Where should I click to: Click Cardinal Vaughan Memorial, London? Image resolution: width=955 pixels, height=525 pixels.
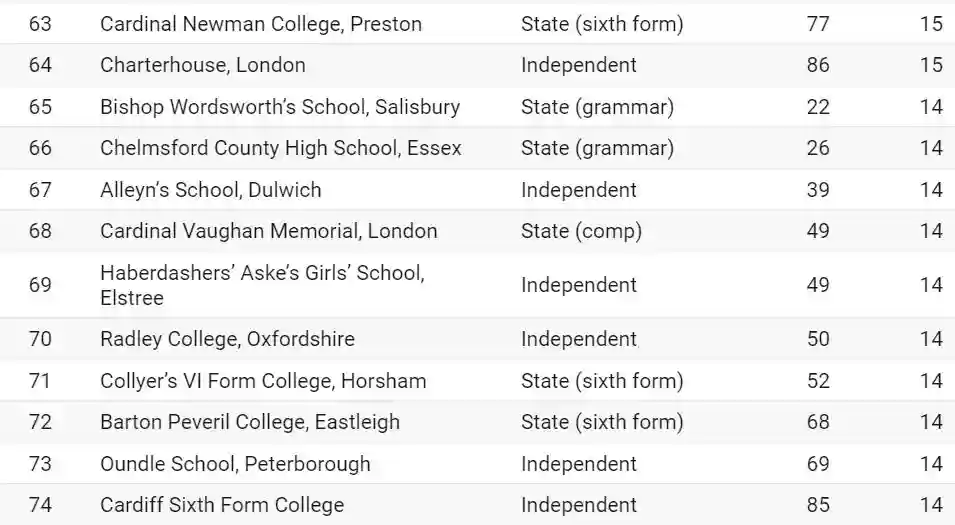click(x=269, y=231)
